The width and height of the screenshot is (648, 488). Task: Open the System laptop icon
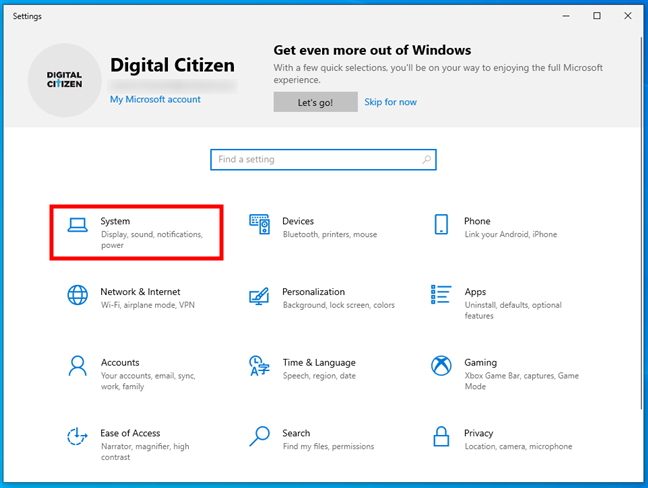coord(78,225)
